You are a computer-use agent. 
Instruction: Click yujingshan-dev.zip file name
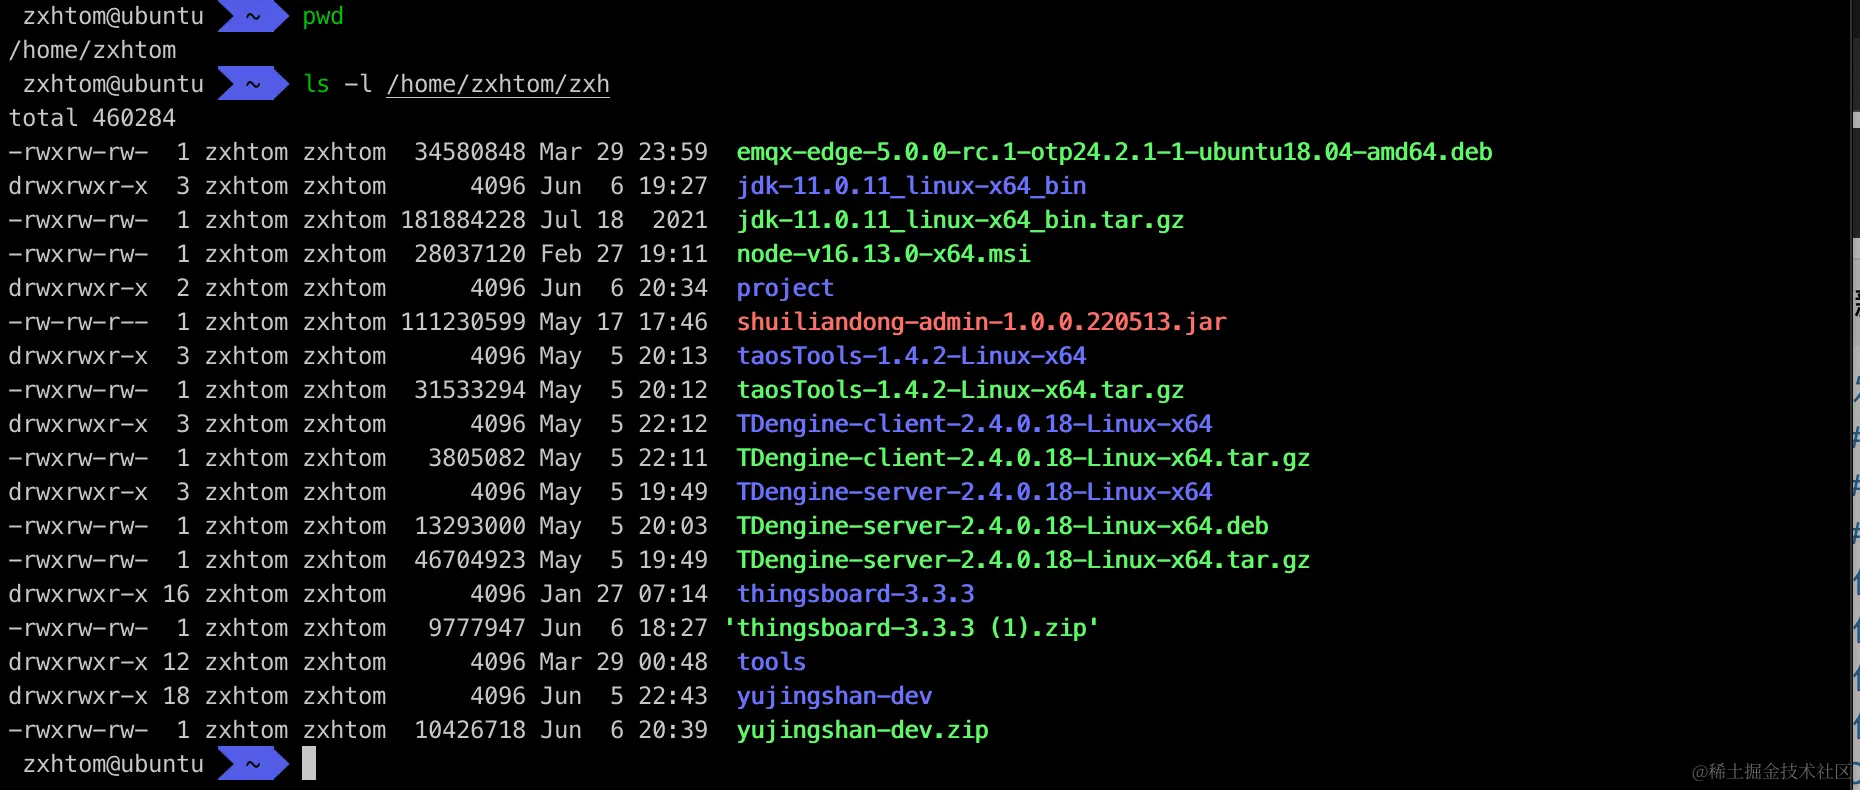862,730
